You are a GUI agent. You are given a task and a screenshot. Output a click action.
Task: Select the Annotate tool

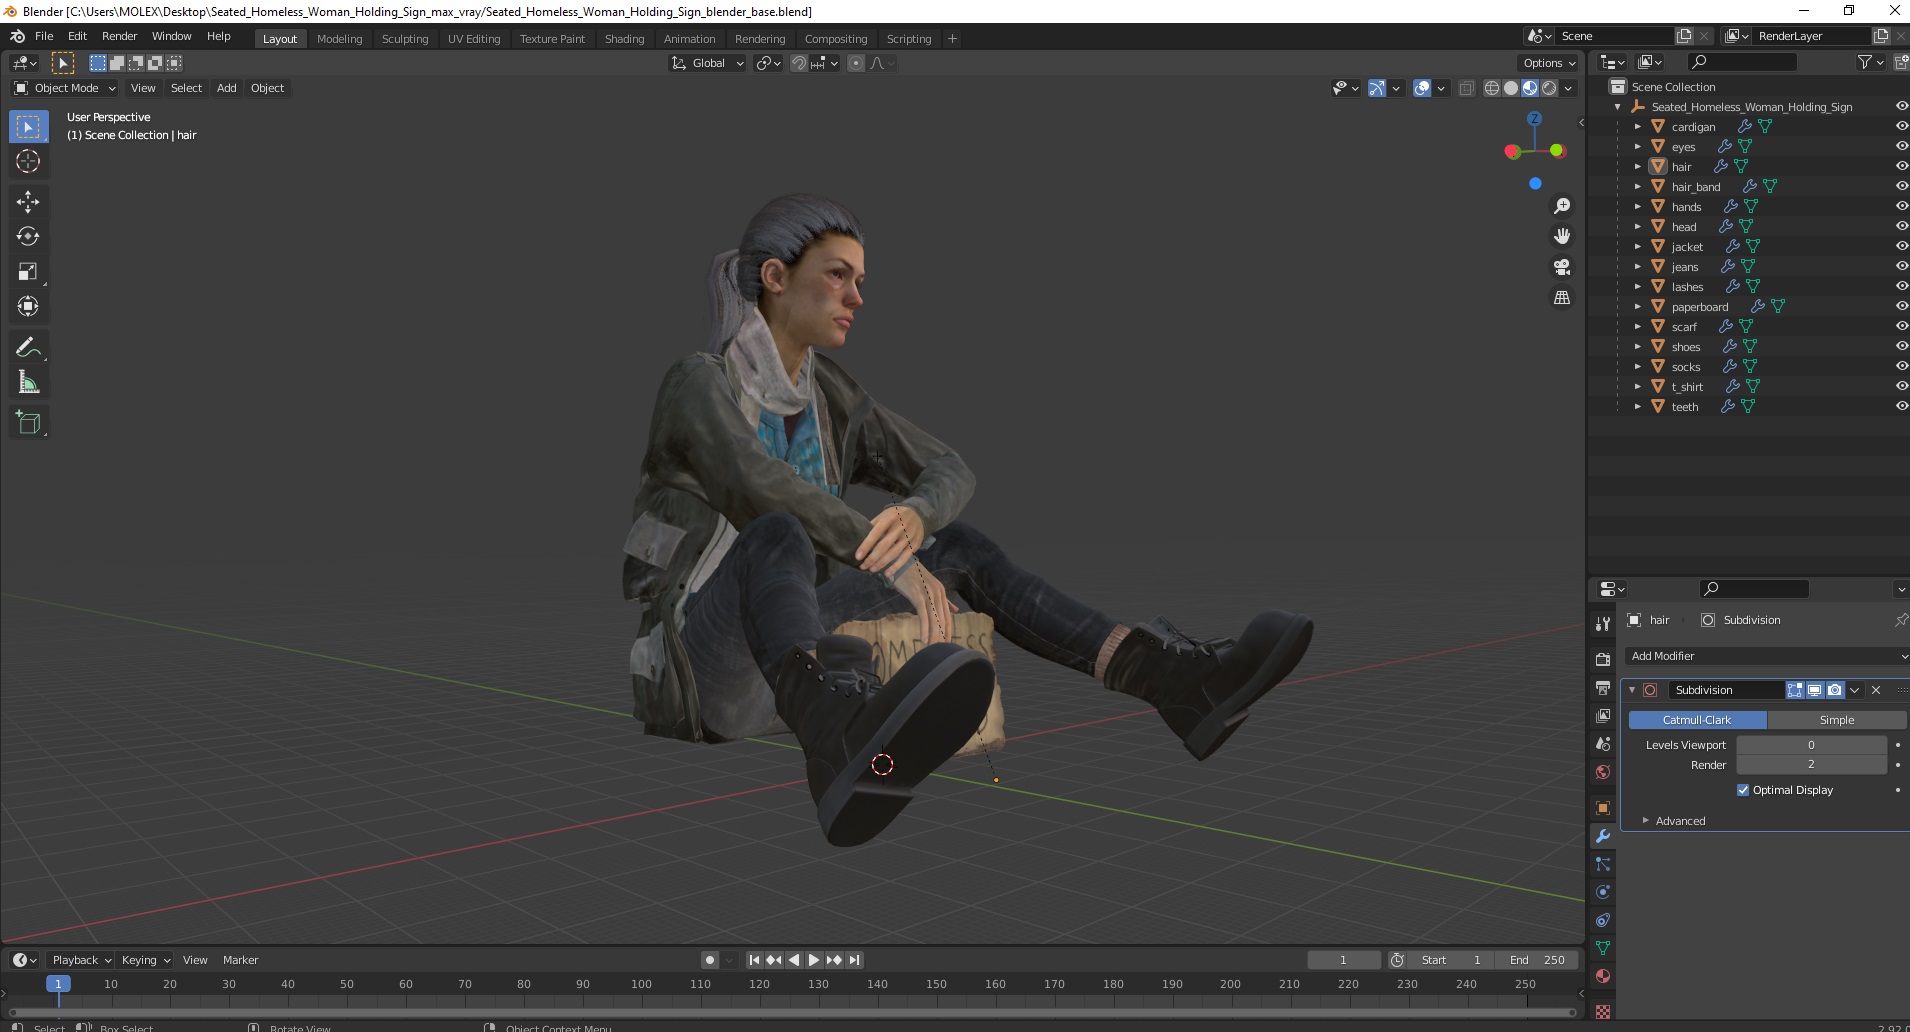pyautogui.click(x=28, y=348)
